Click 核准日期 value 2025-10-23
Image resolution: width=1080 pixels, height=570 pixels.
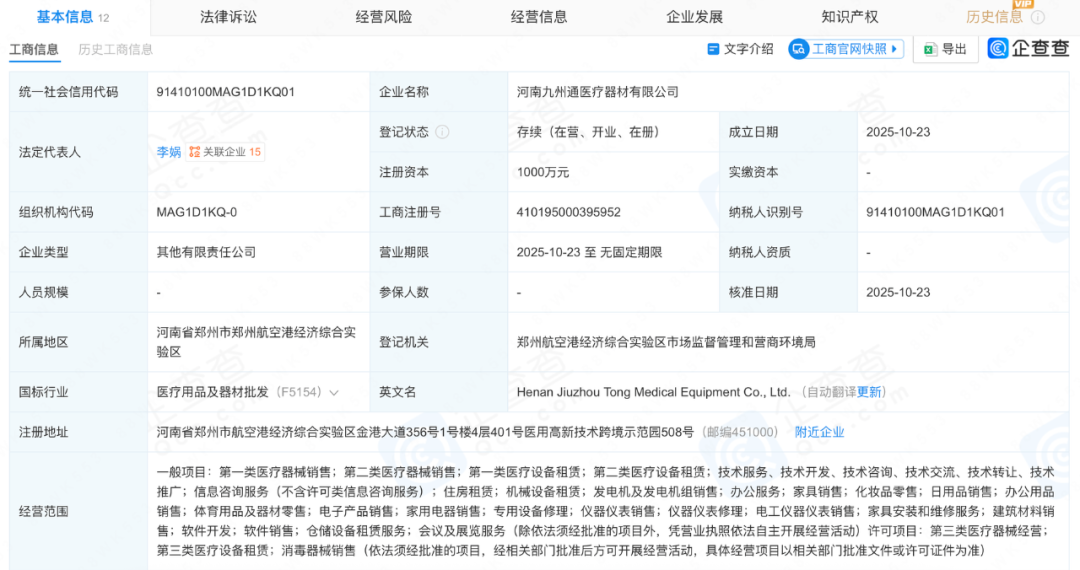coord(898,293)
